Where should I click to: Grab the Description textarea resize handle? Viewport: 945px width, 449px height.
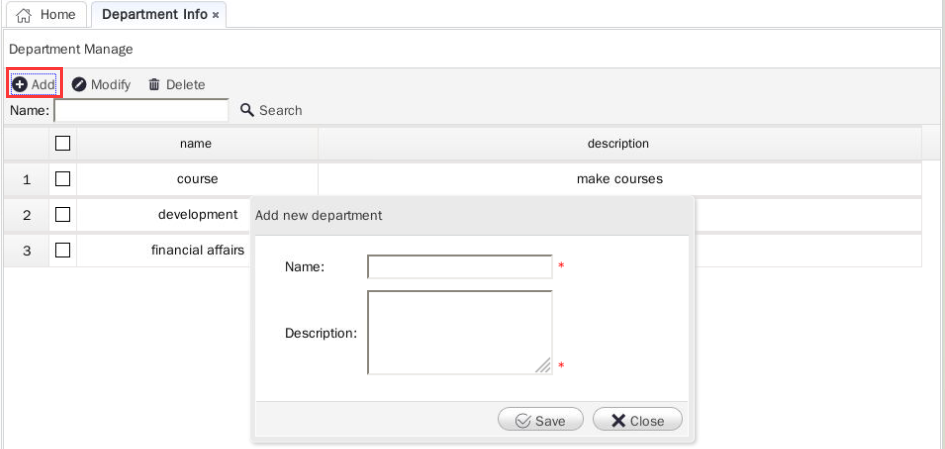[543, 366]
